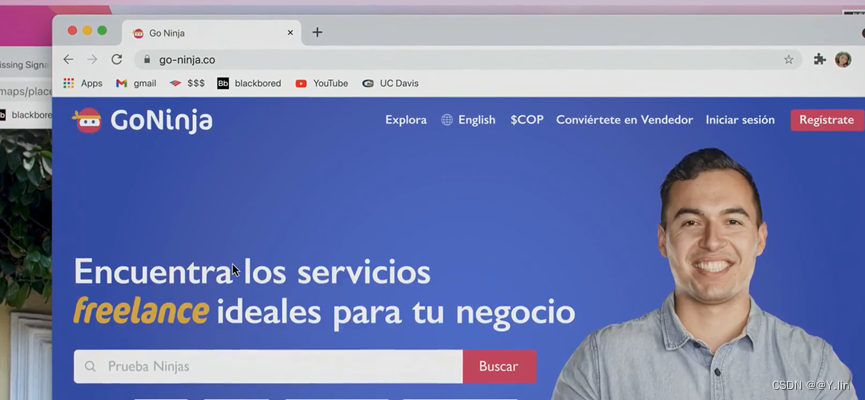The image size is (865, 400).
Task: Click the red close window button
Action: [x=72, y=30]
